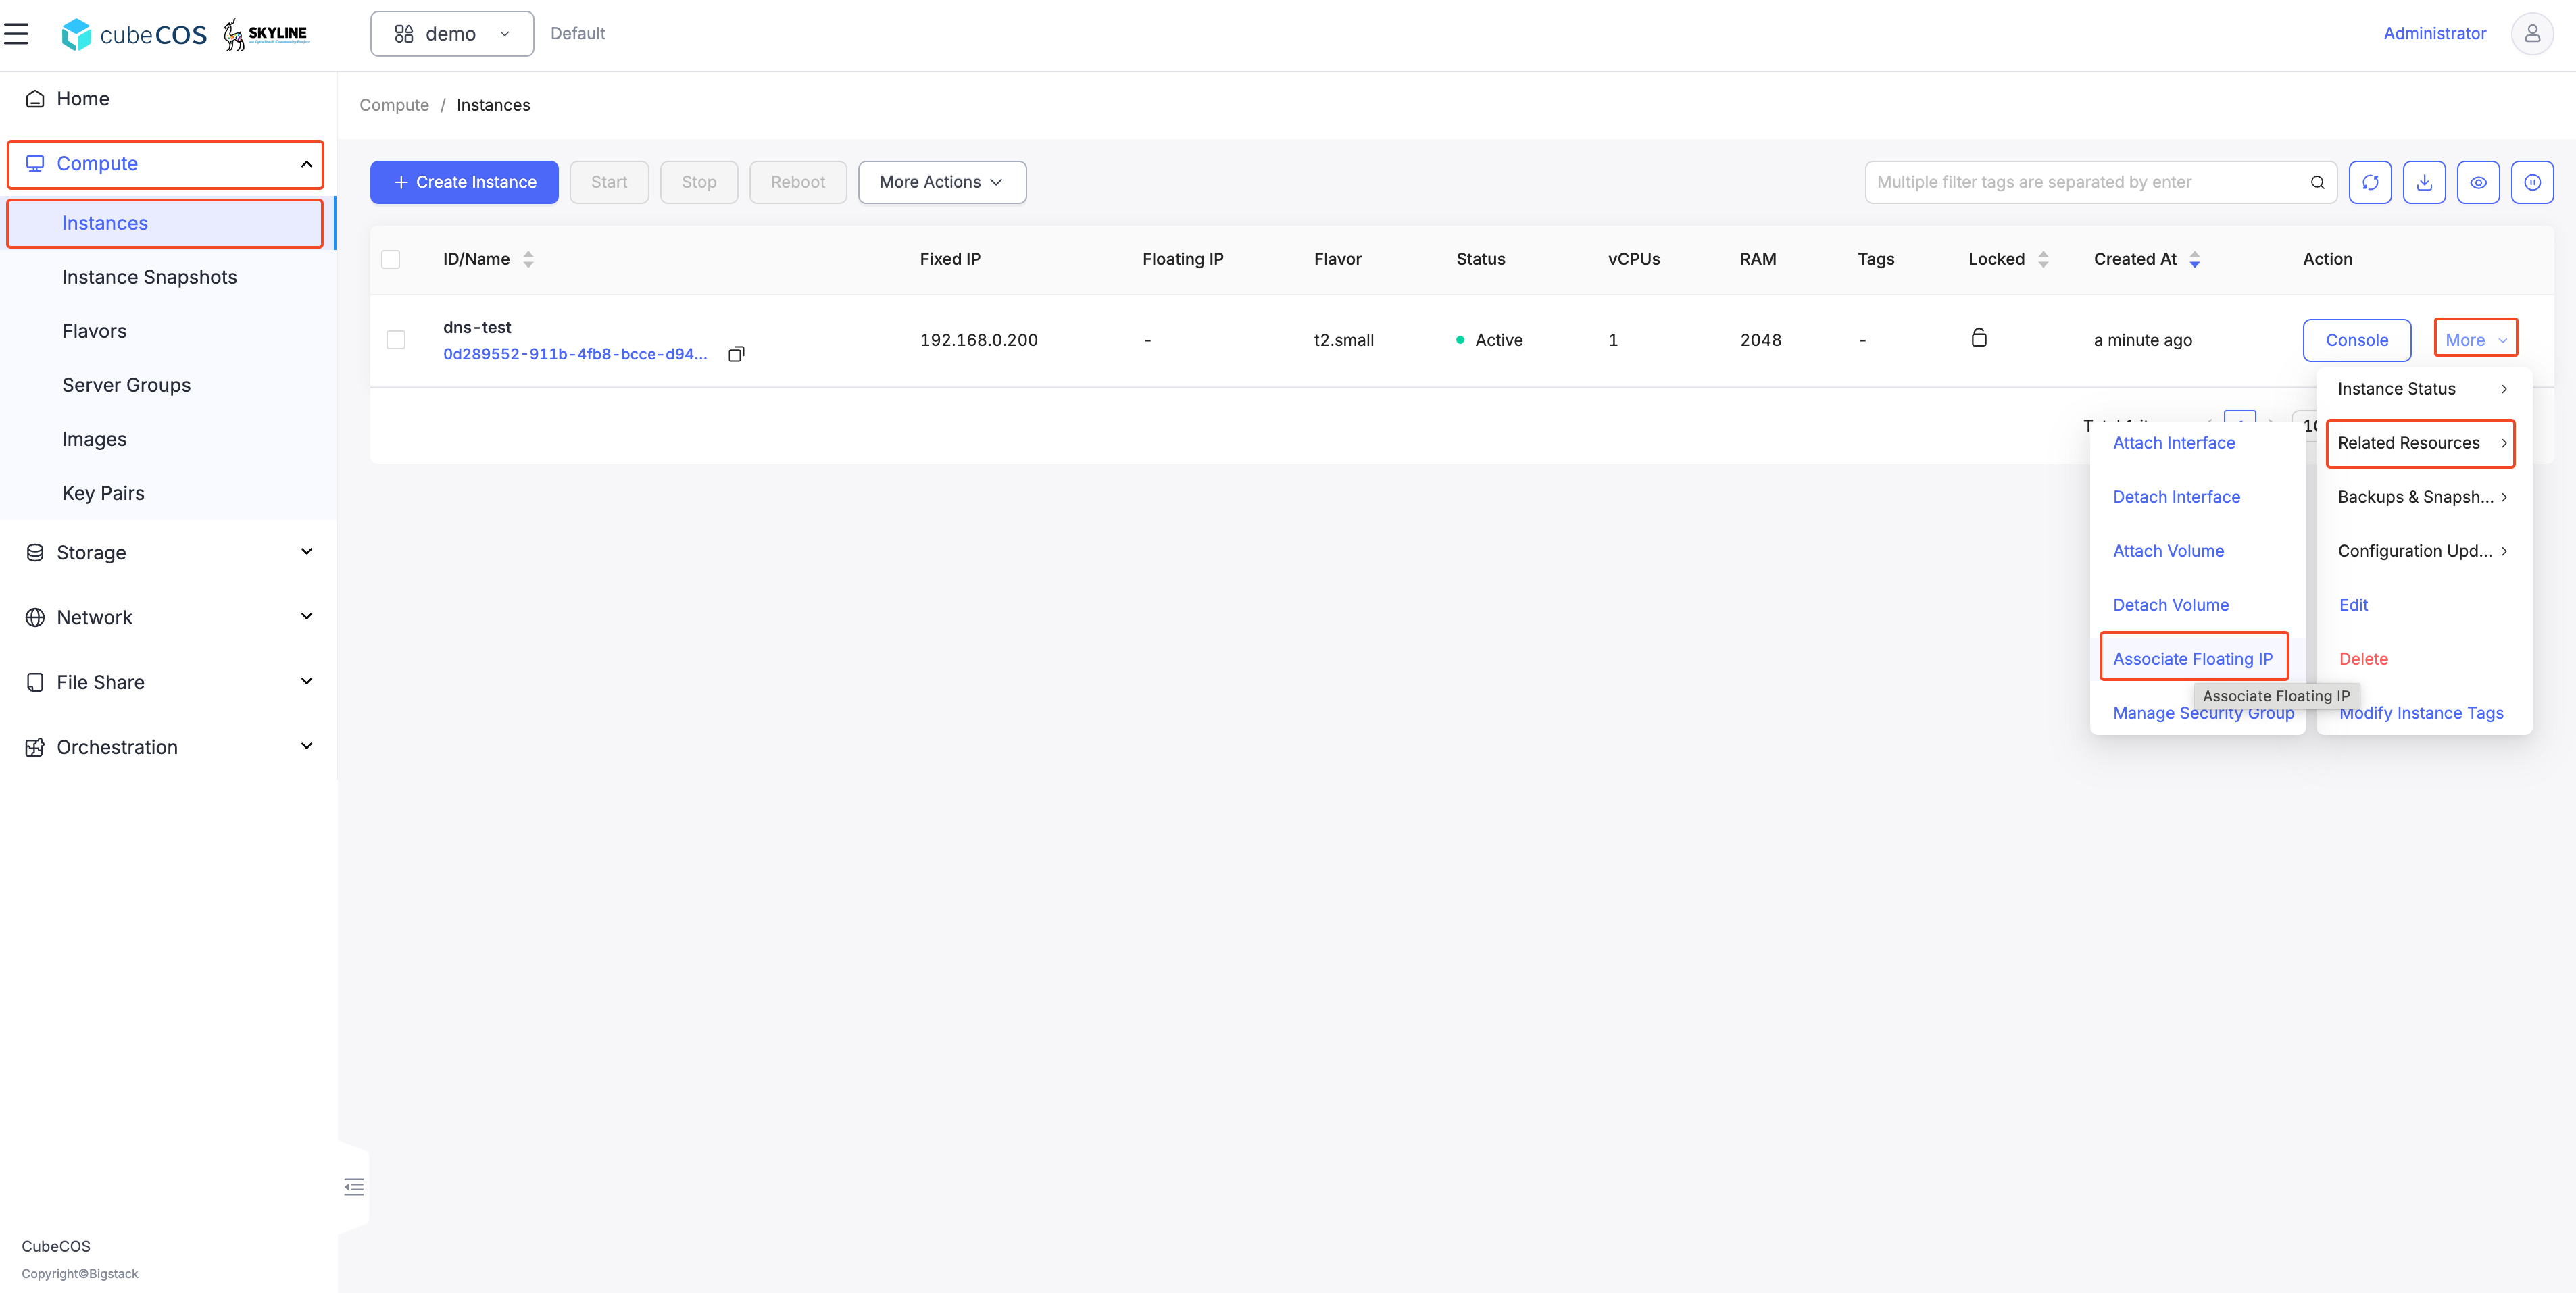Choose Delete from the More menu

pyautogui.click(x=2363, y=659)
